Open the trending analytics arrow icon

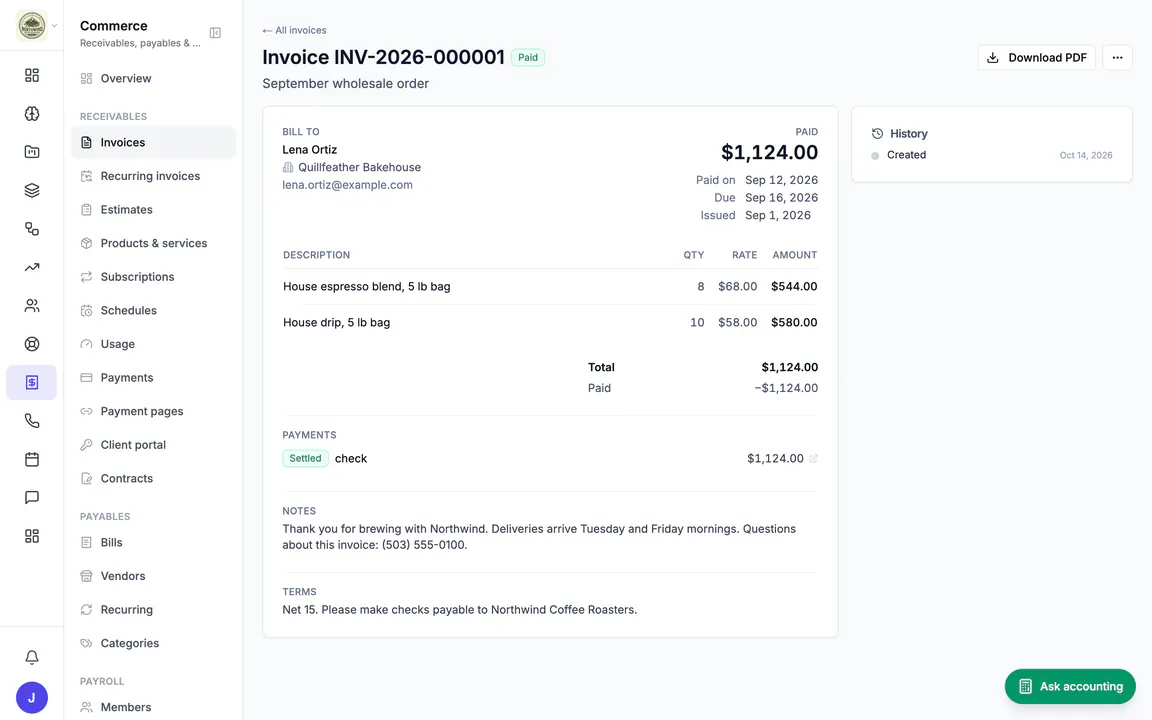coord(32,267)
